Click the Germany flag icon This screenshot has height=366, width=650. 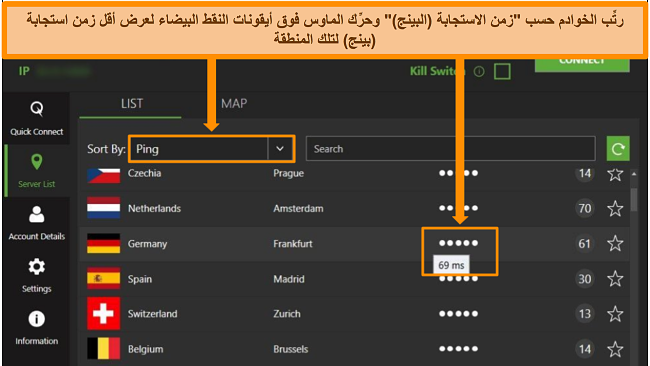click(104, 243)
